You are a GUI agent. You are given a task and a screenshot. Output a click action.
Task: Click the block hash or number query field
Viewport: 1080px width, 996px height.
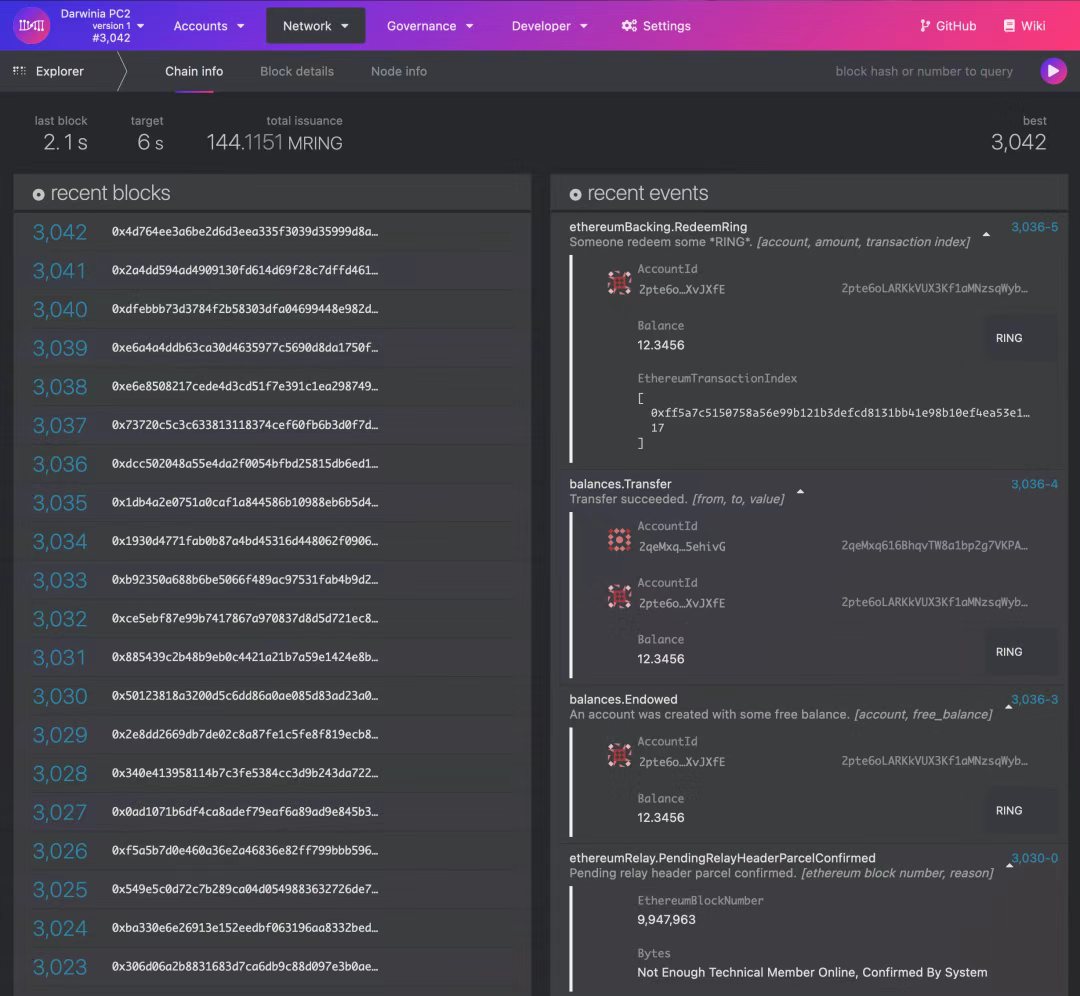click(x=923, y=71)
